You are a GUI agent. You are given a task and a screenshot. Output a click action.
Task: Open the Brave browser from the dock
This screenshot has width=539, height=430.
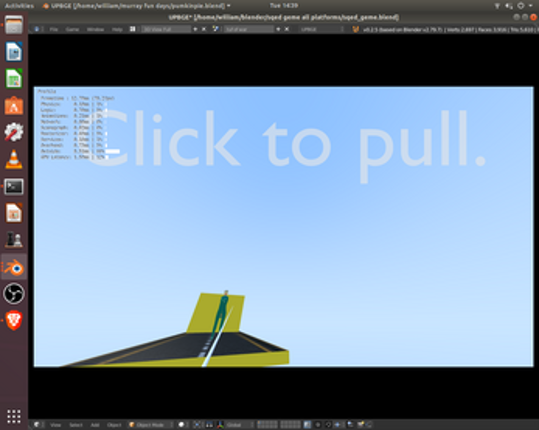point(14,320)
